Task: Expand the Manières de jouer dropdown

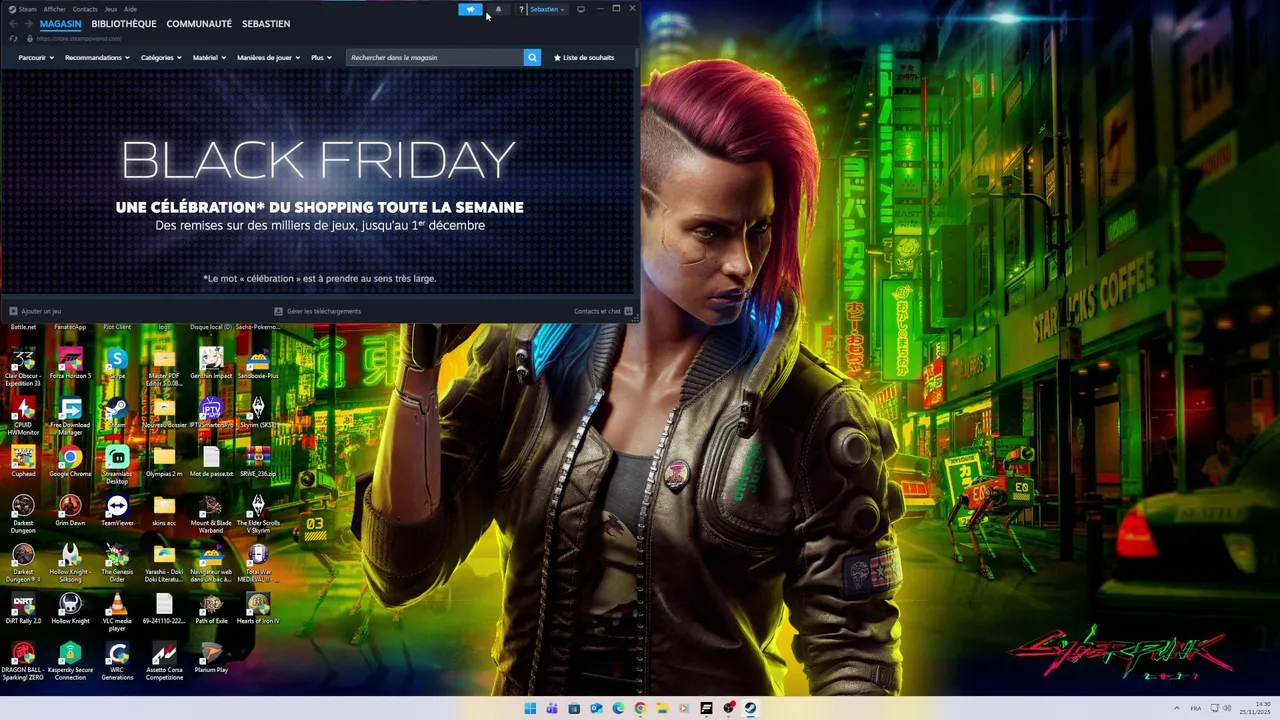Action: pos(269,57)
